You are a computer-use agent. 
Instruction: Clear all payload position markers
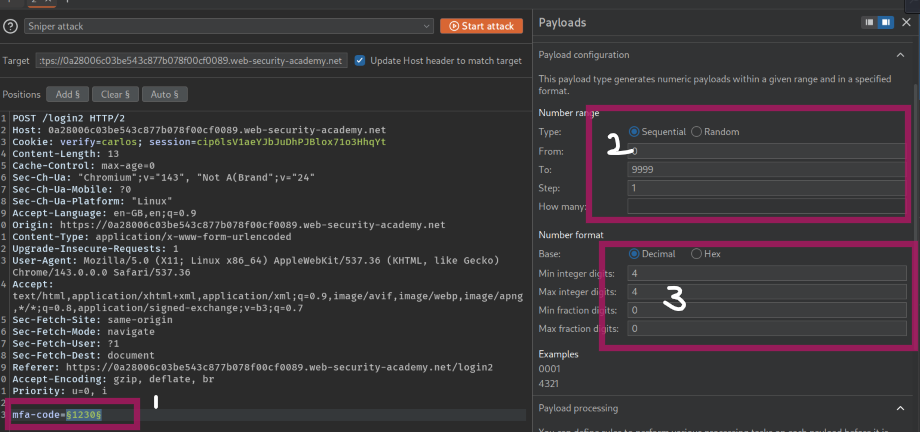115,94
